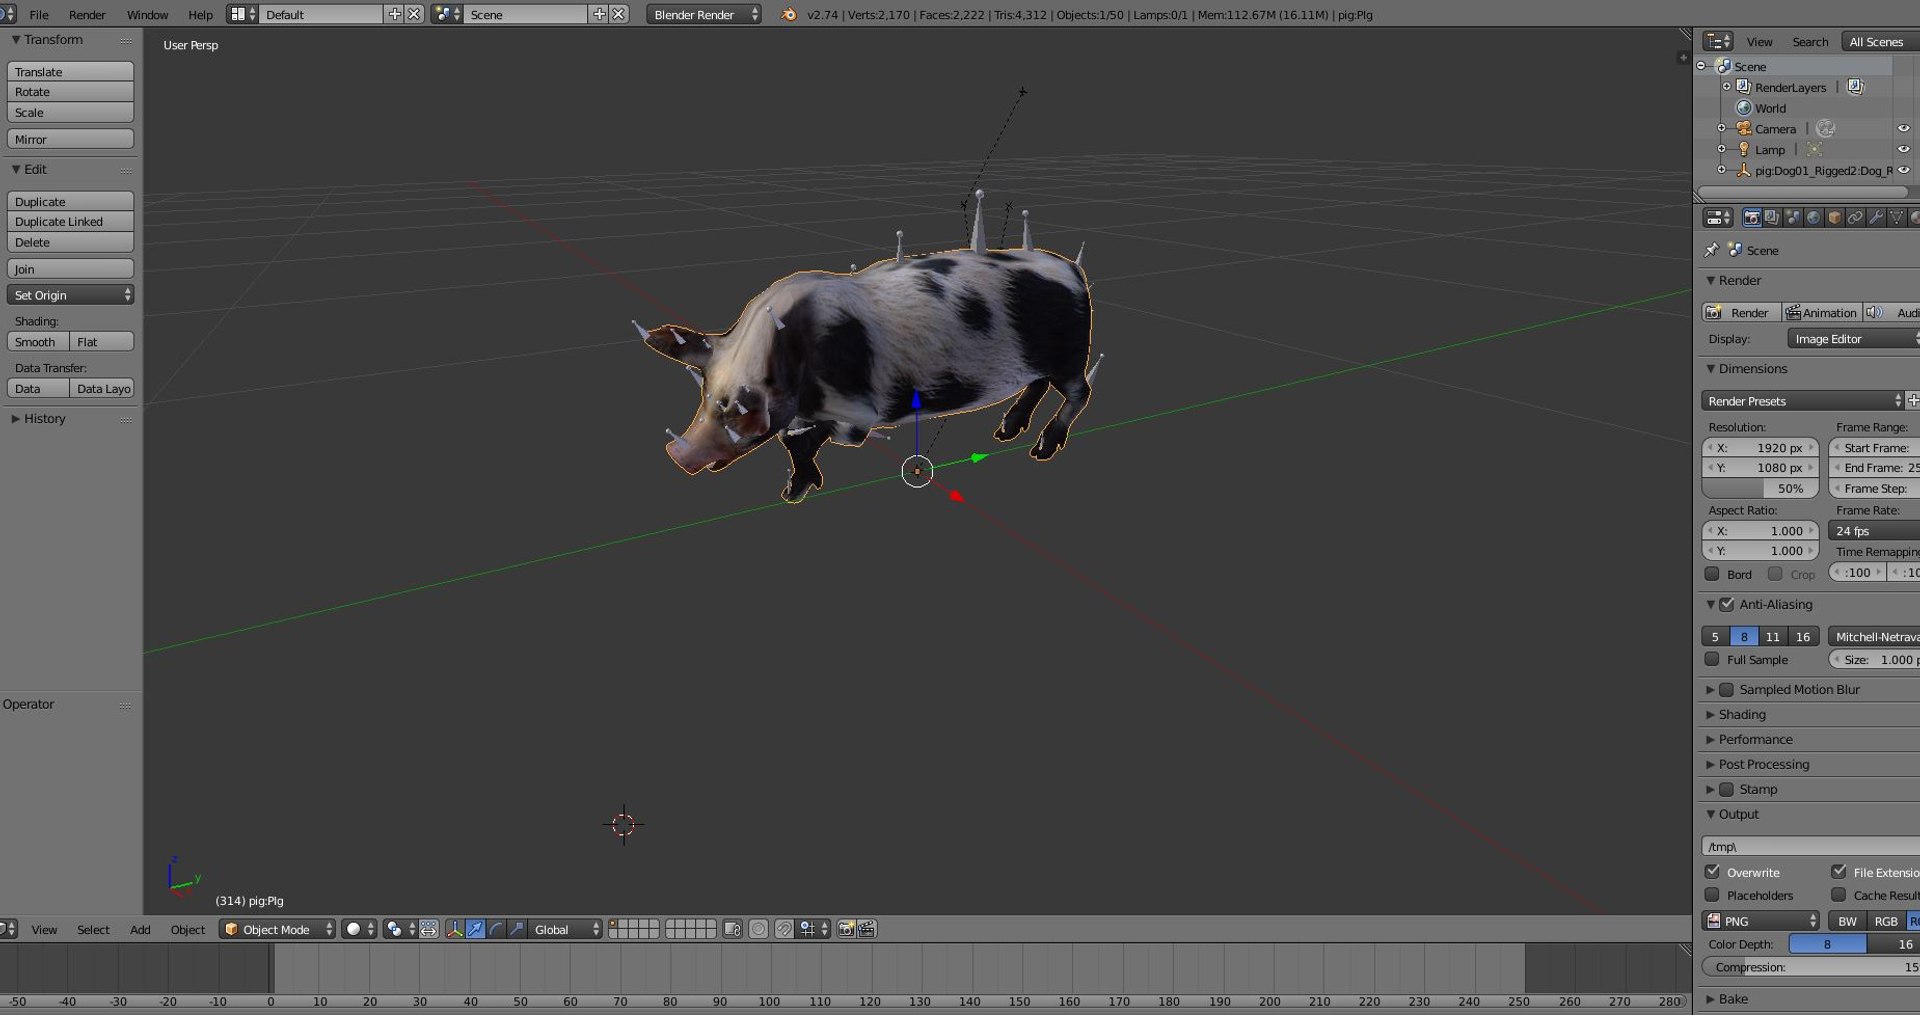
Task: Open the Object properties tab cube icon
Action: pos(1835,217)
